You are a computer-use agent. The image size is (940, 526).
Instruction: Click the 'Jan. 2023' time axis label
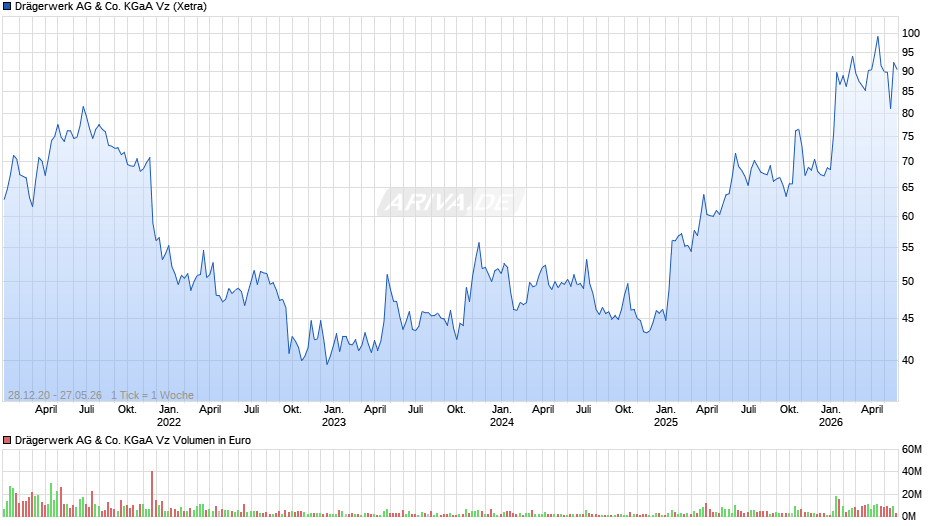pyautogui.click(x=333, y=416)
